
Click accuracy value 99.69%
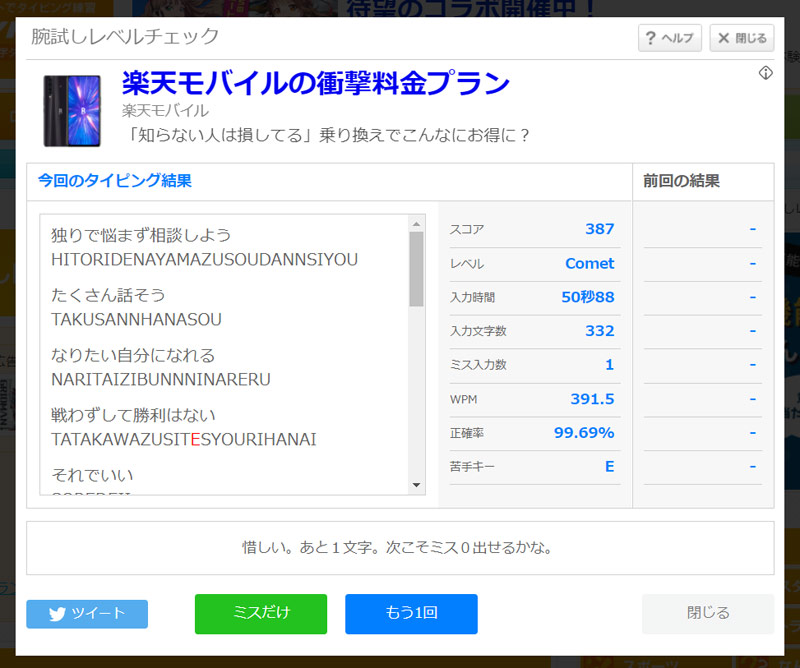tap(584, 433)
